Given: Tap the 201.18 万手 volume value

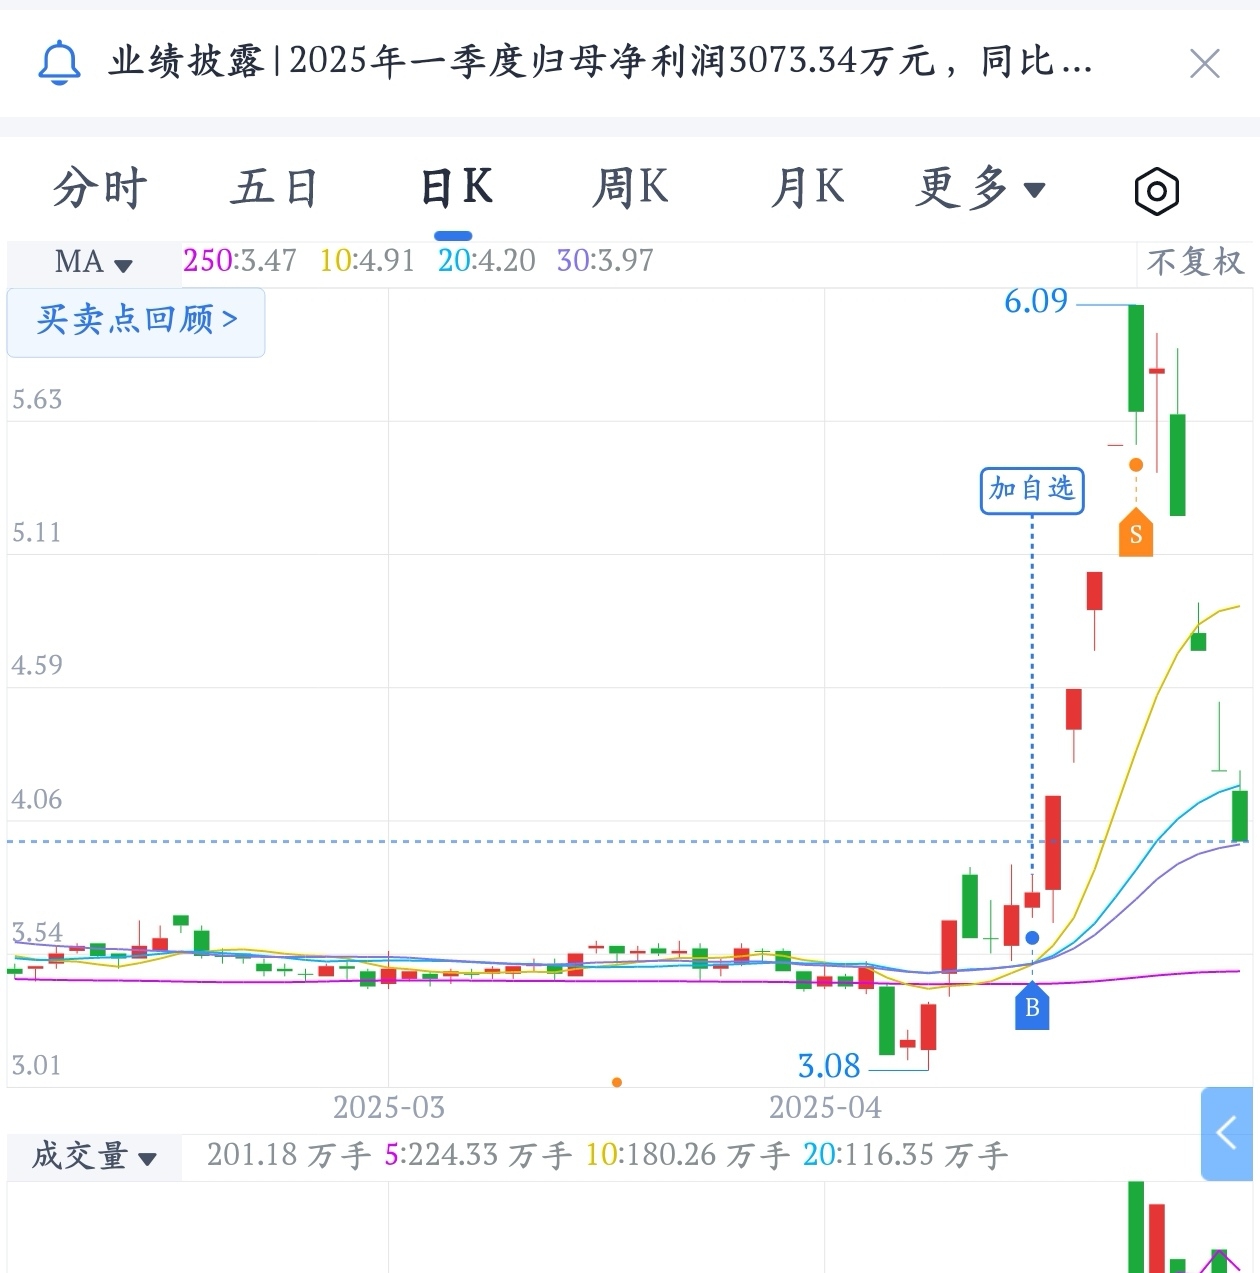Looking at the screenshot, I should 288,1156.
